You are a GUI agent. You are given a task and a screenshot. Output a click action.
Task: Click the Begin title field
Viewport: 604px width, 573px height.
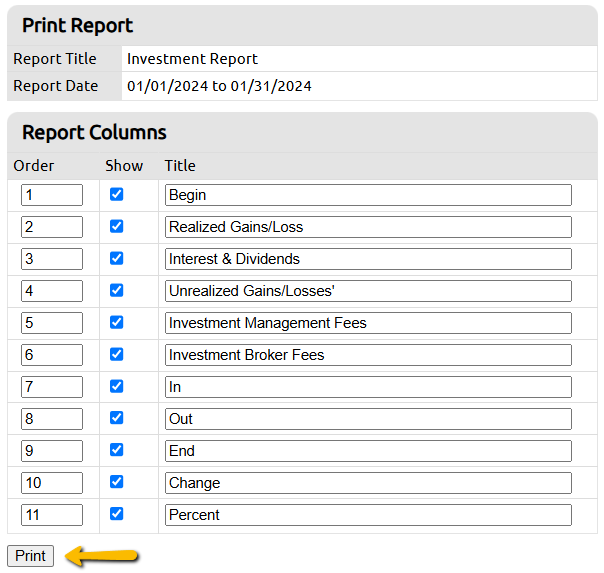[368, 195]
